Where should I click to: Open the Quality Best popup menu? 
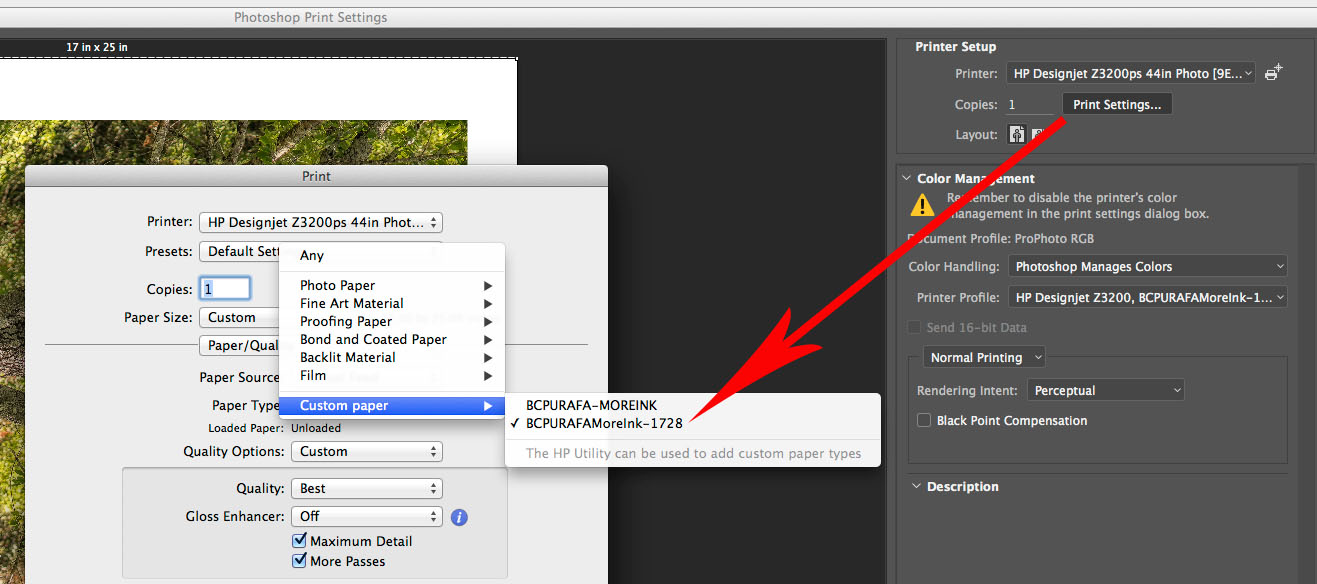tap(366, 489)
